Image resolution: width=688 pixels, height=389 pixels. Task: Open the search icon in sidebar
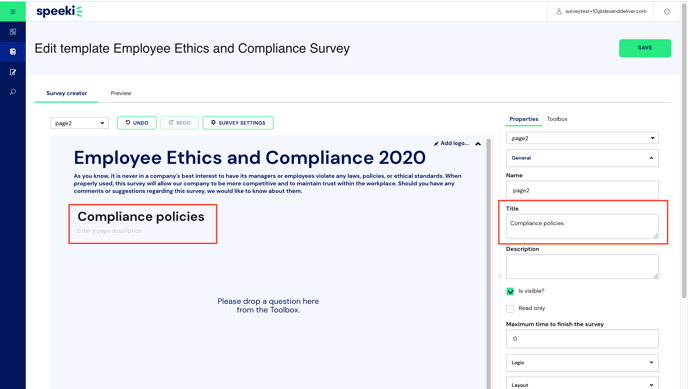(x=13, y=92)
